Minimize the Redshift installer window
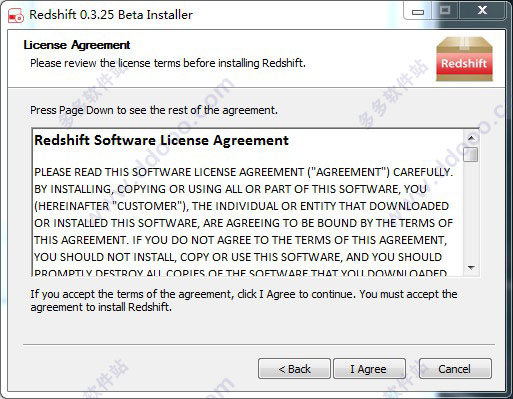Screen dimensions: 513x399 pos(418,12)
